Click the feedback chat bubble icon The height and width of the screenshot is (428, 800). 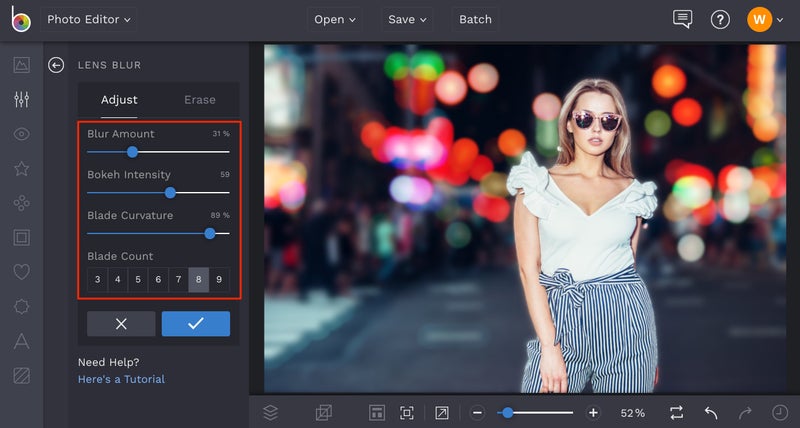[x=683, y=19]
